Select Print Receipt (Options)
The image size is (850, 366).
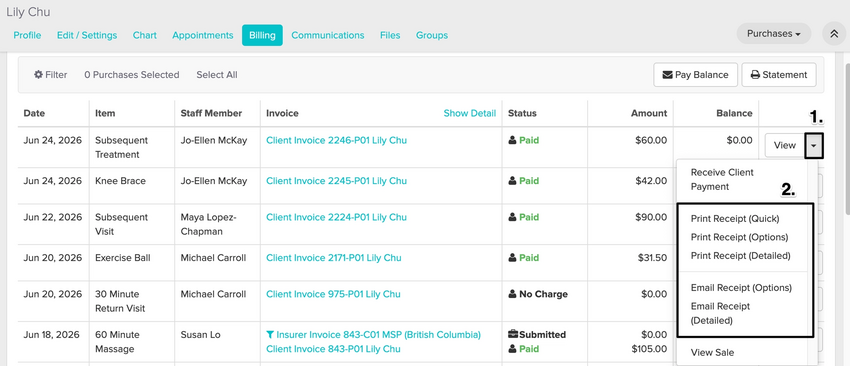click(739, 237)
